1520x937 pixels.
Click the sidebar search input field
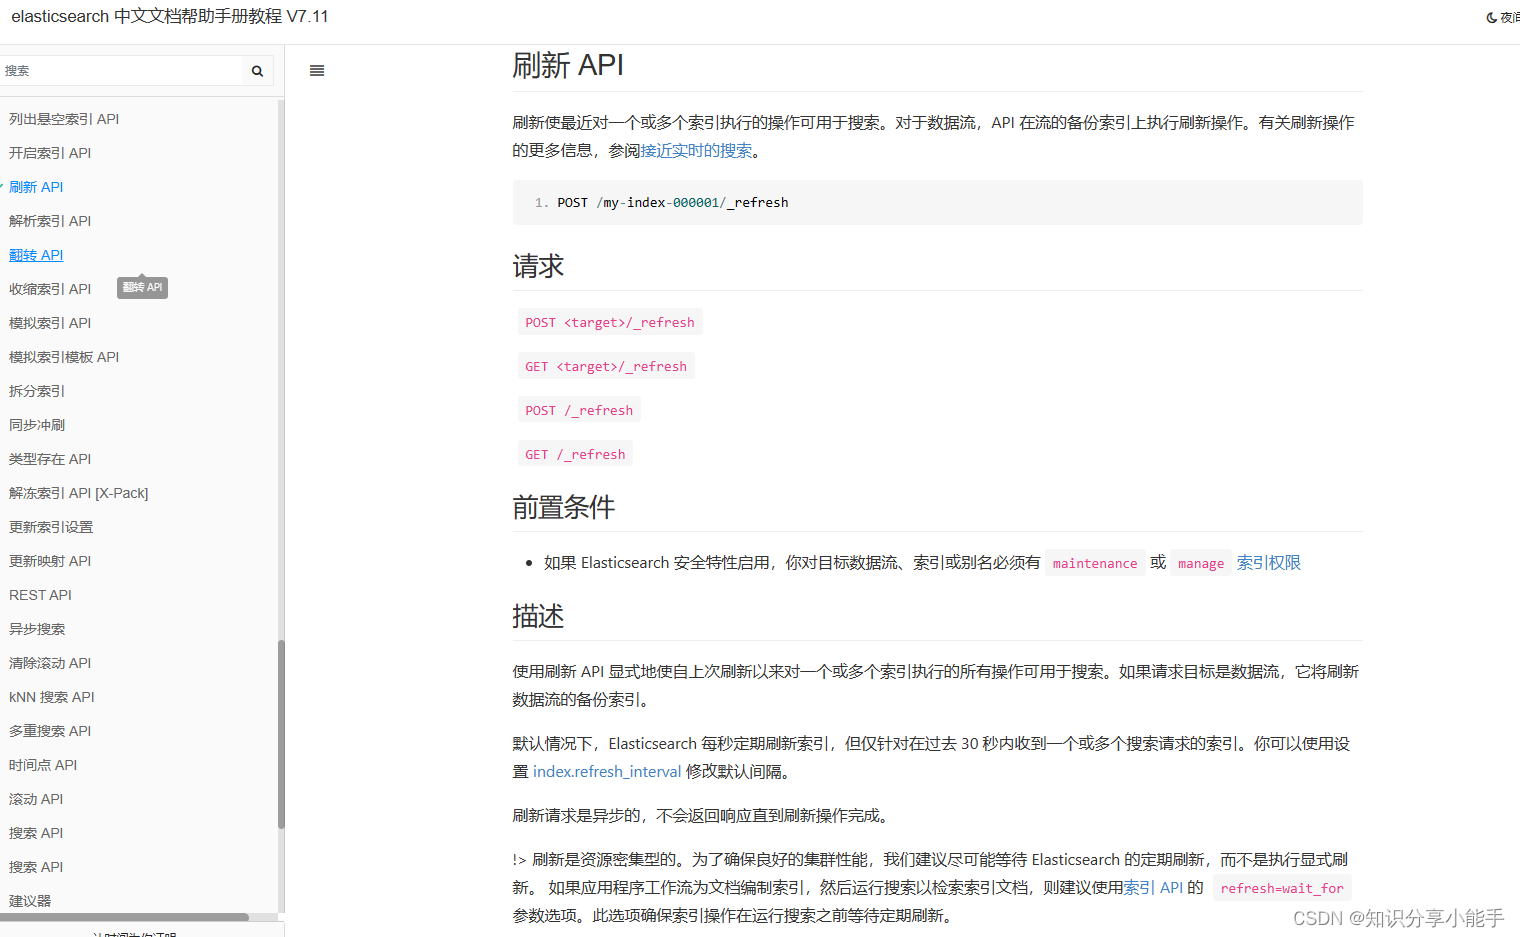(121, 71)
